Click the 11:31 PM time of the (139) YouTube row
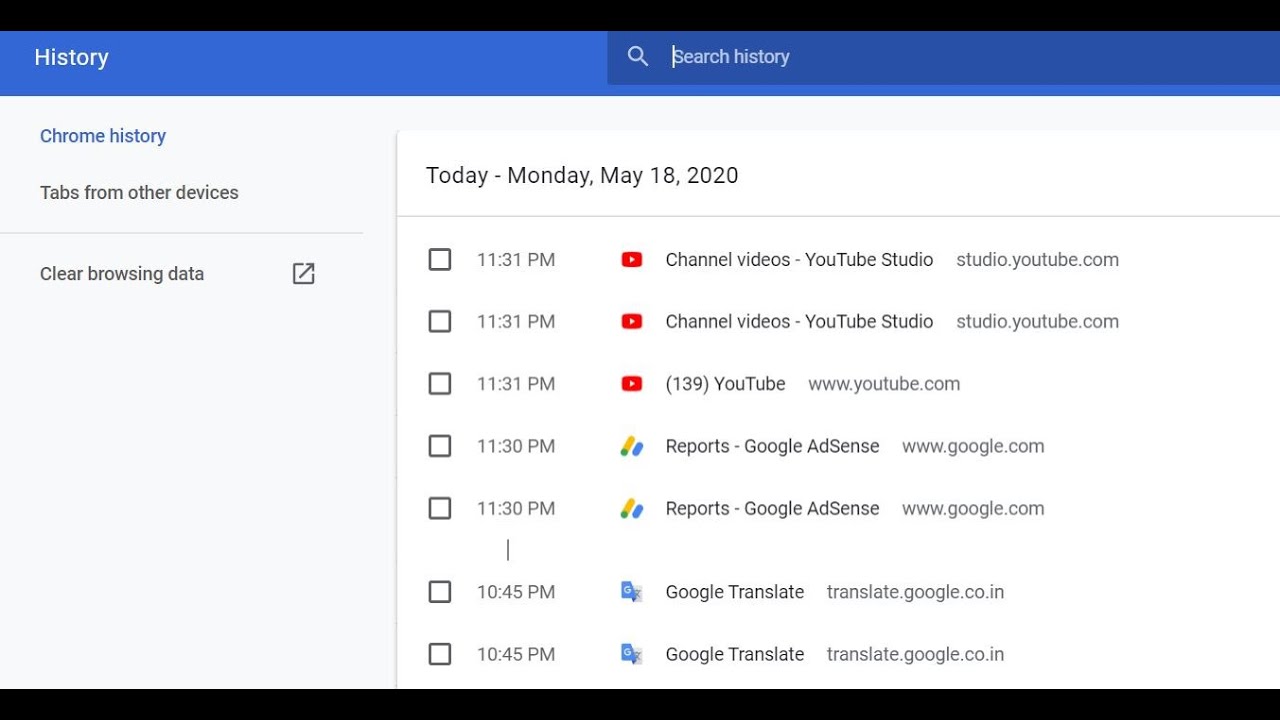1280x720 pixels. click(516, 384)
